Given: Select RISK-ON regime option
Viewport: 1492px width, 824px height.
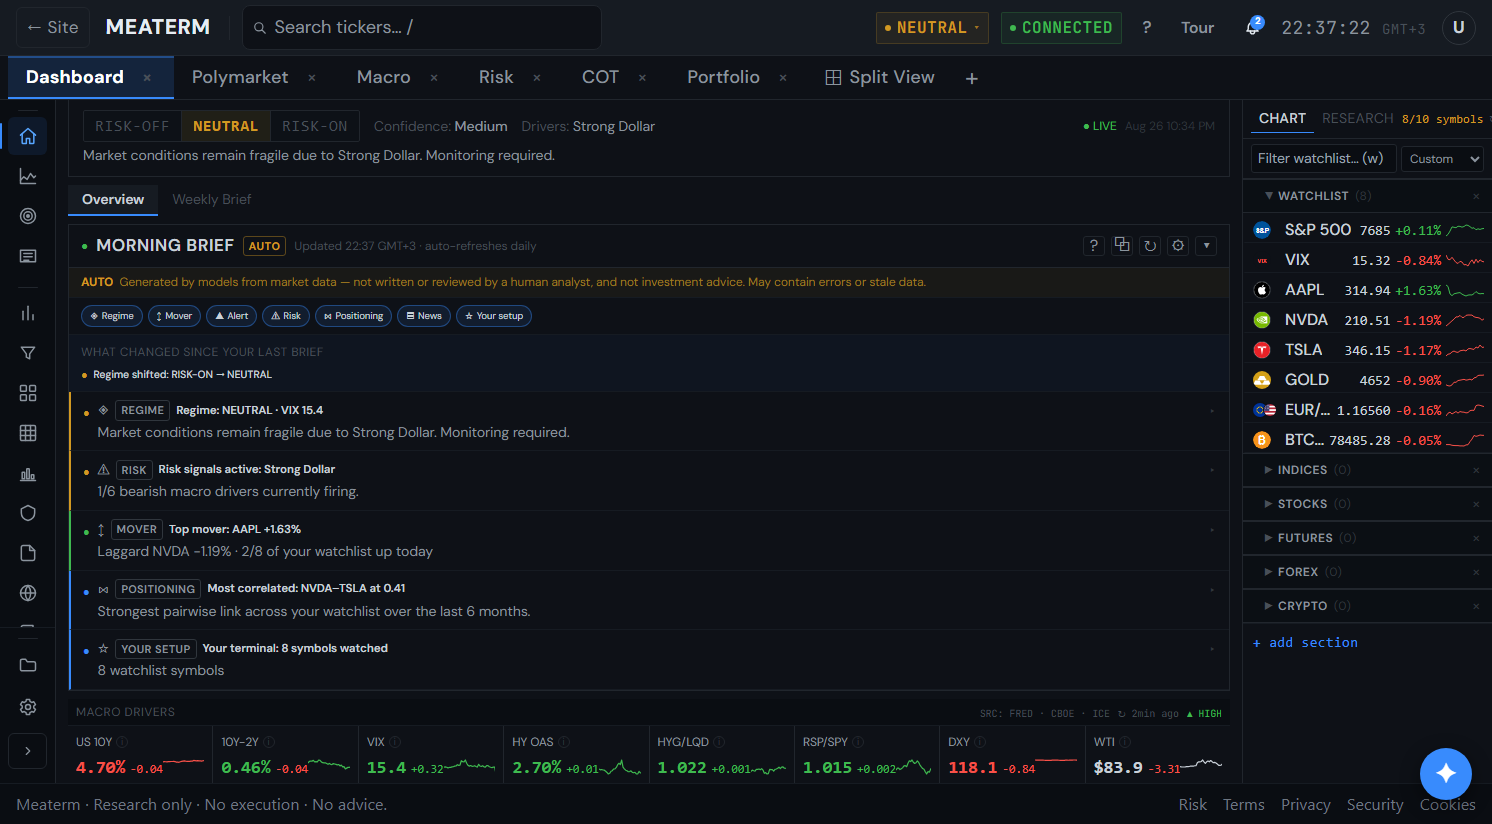Looking at the screenshot, I should [x=315, y=126].
